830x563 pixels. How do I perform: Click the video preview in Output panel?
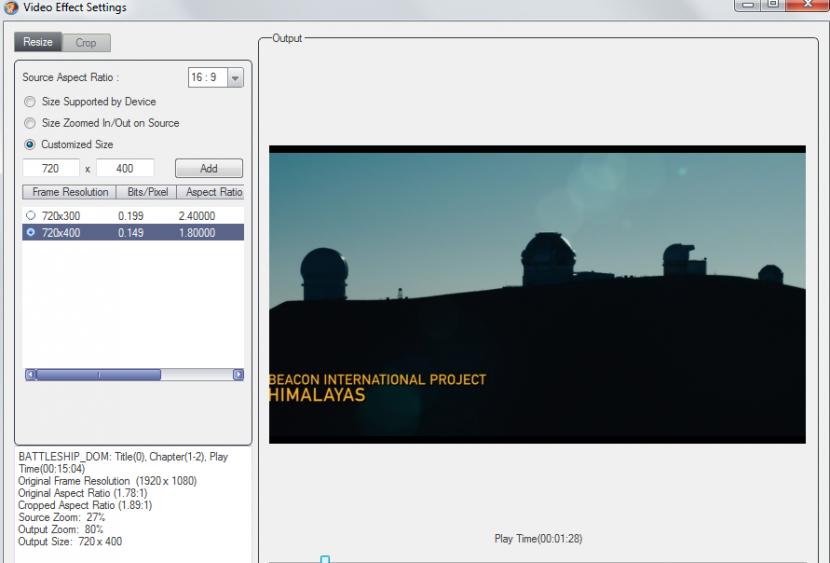[537, 294]
